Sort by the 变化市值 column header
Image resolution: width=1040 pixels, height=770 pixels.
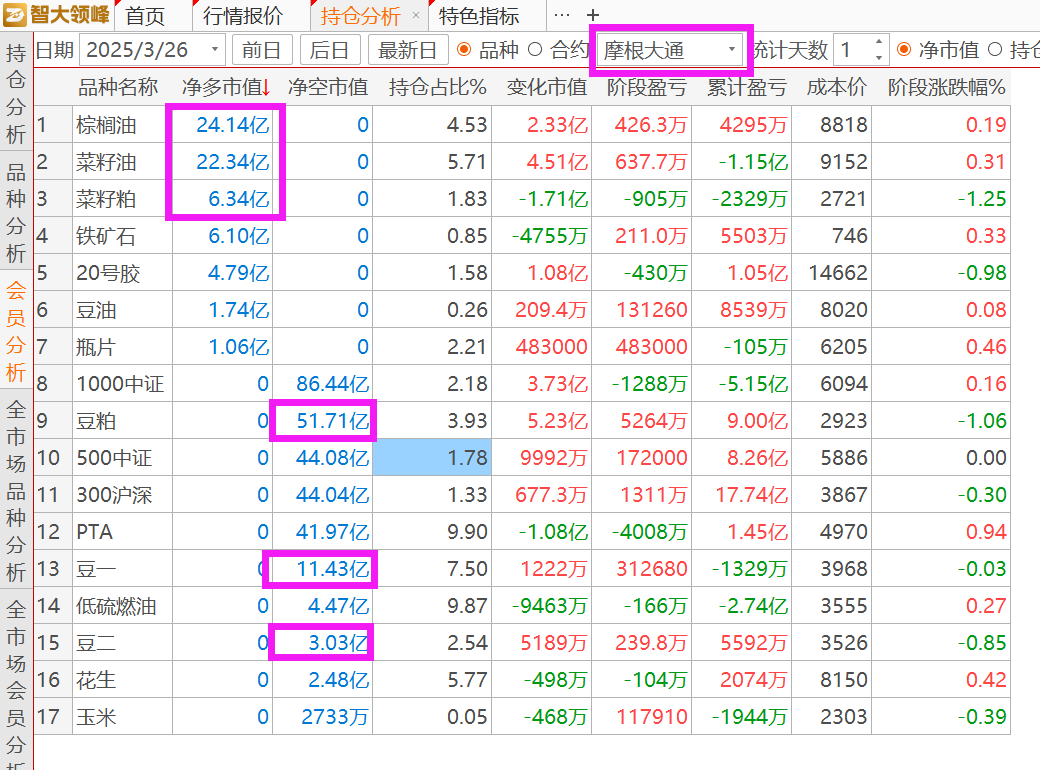547,87
